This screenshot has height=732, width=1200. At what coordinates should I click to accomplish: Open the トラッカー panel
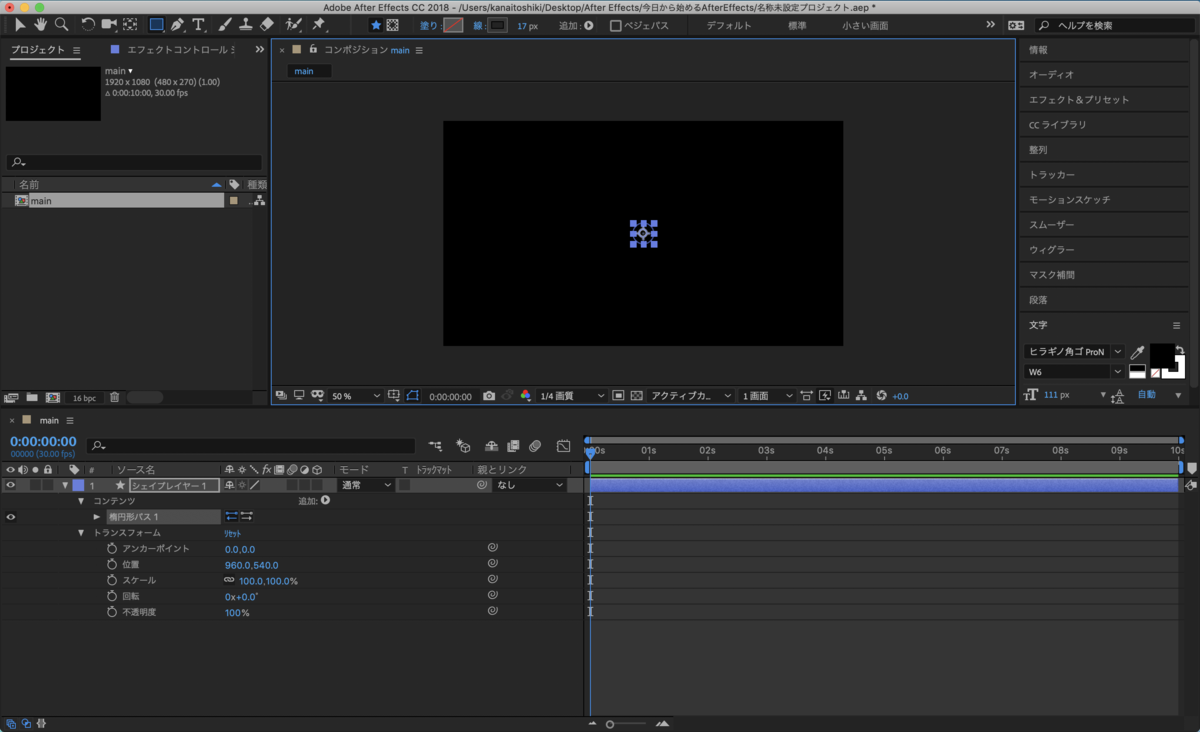click(1052, 175)
